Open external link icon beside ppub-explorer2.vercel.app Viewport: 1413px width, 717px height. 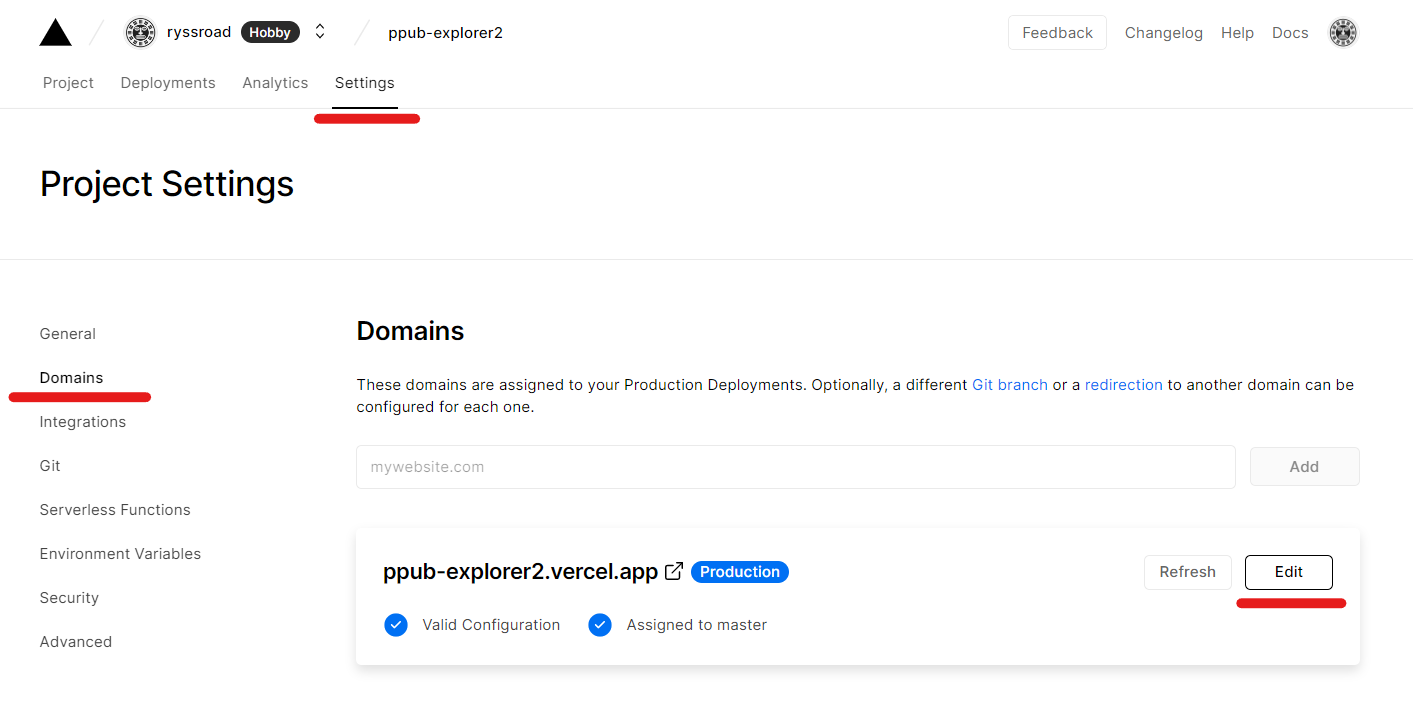(x=674, y=571)
